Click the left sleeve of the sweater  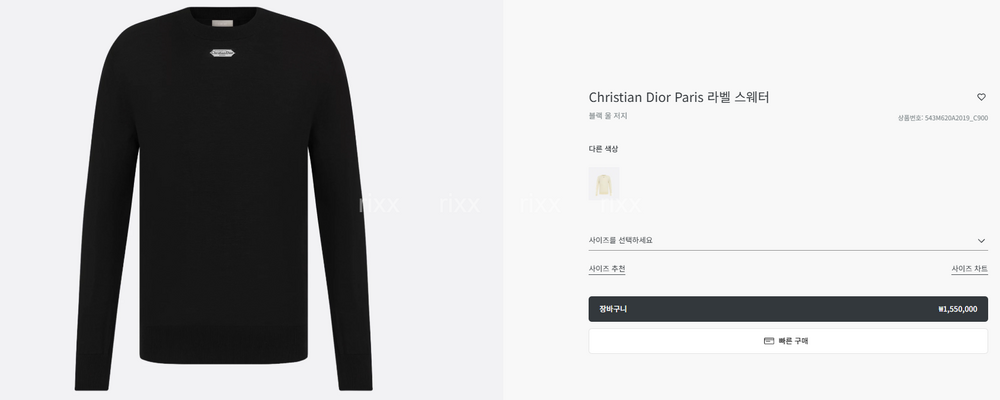coord(98,250)
